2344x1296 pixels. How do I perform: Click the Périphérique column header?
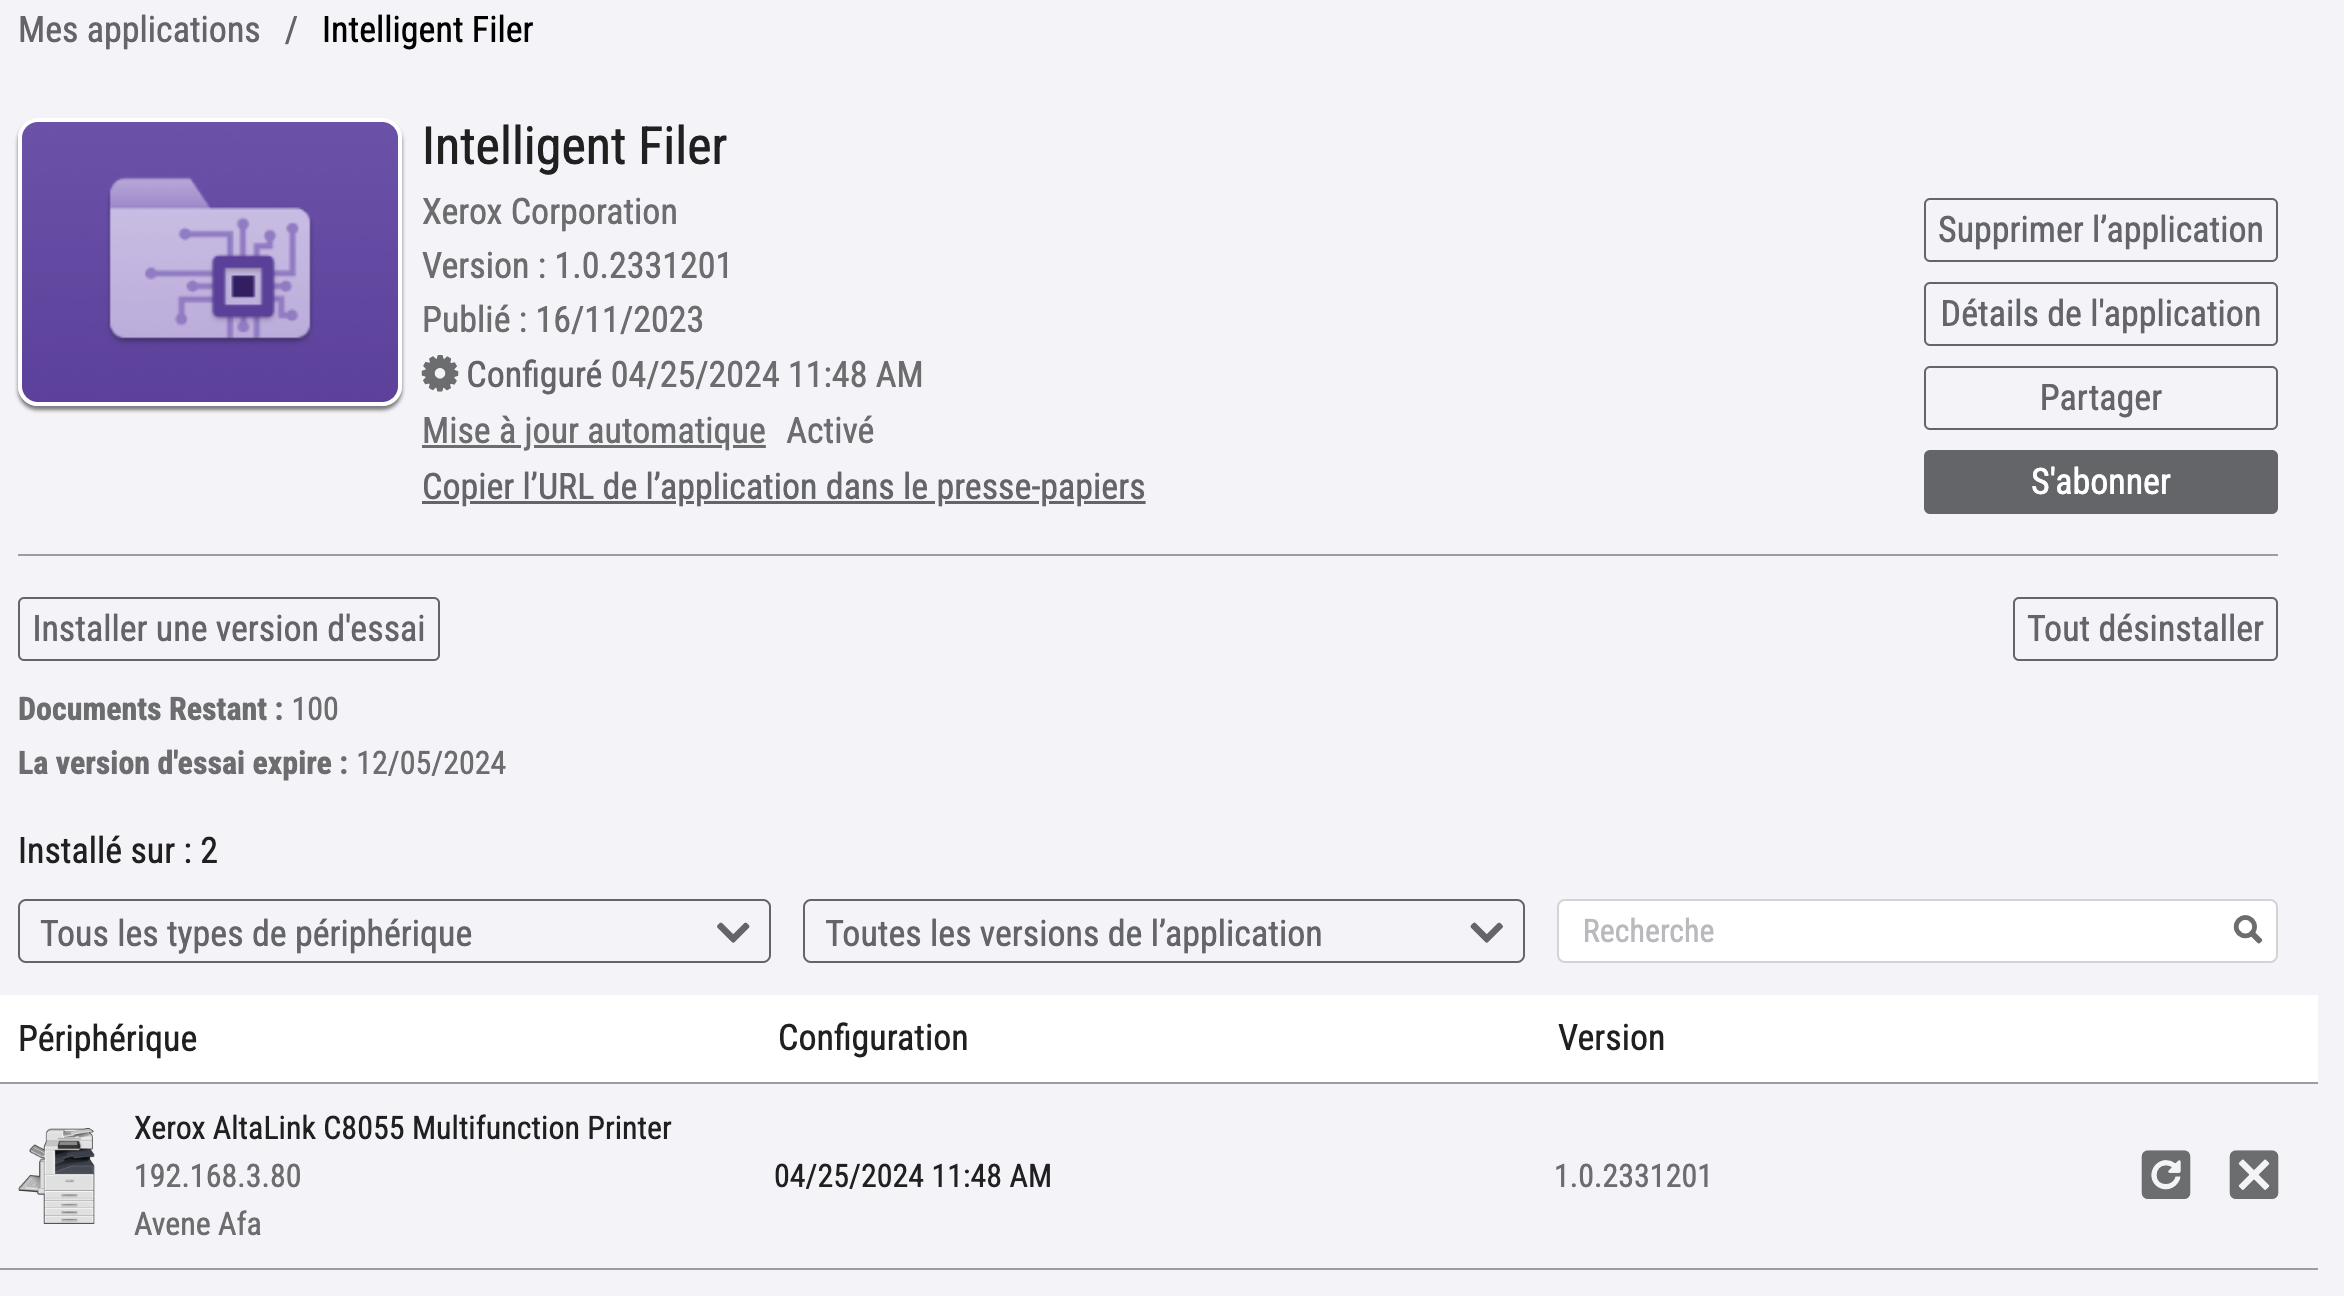107,1038
